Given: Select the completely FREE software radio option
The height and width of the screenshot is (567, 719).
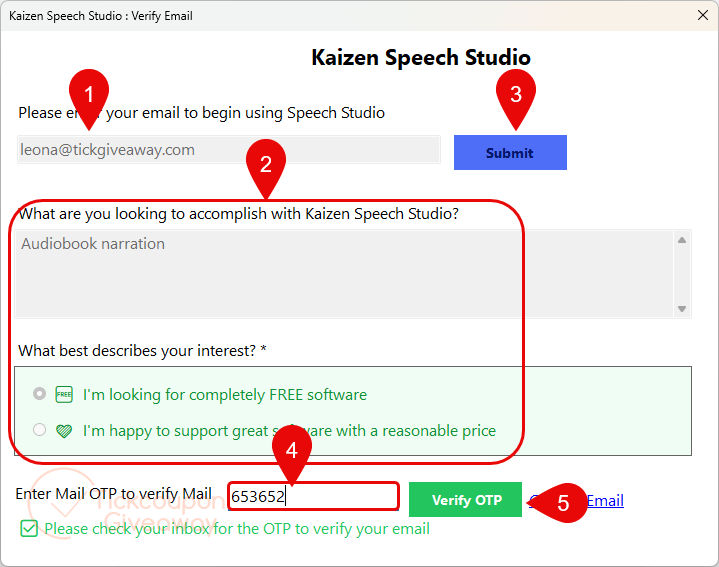Looking at the screenshot, I should pyautogui.click(x=39, y=394).
